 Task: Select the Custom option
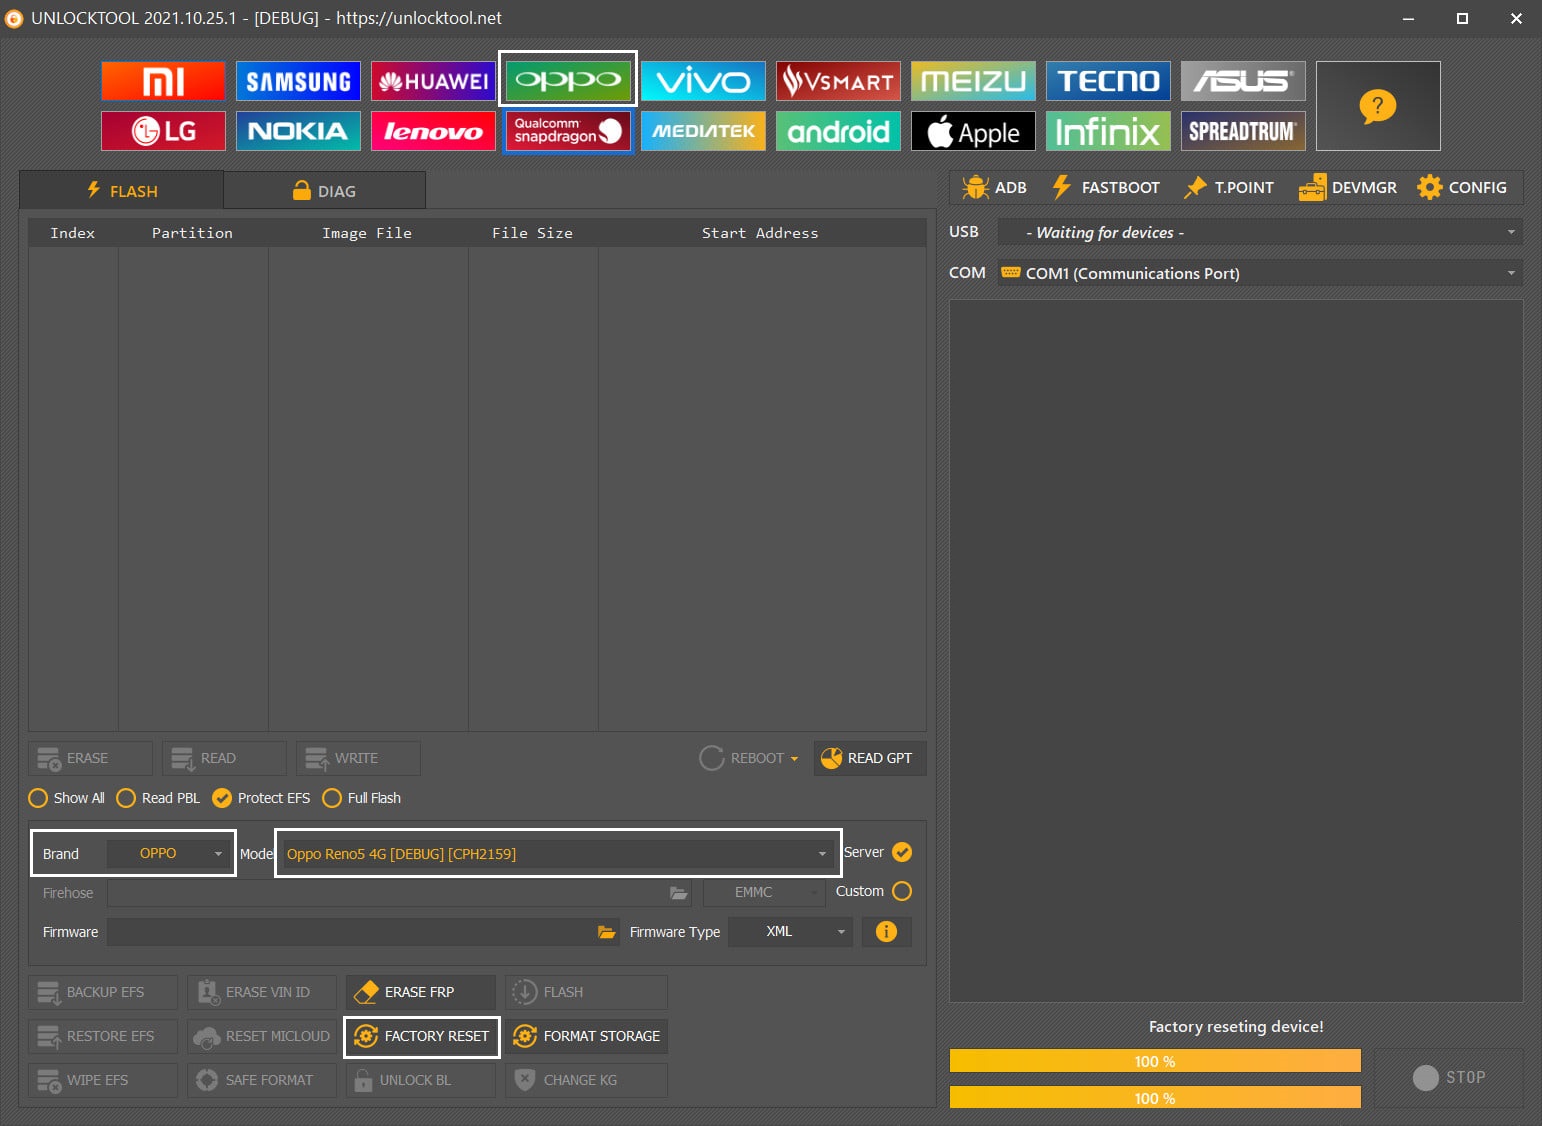coord(902,891)
